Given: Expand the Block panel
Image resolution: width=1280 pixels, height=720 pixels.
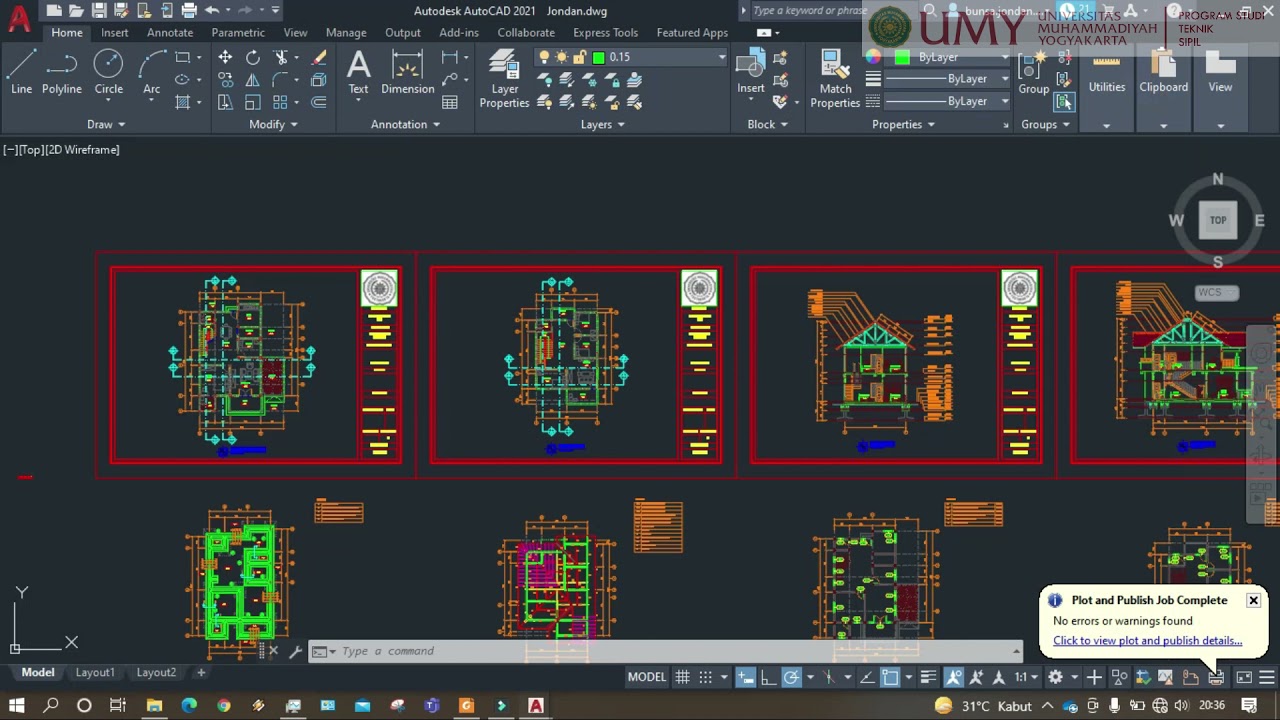Looking at the screenshot, I should (767, 124).
